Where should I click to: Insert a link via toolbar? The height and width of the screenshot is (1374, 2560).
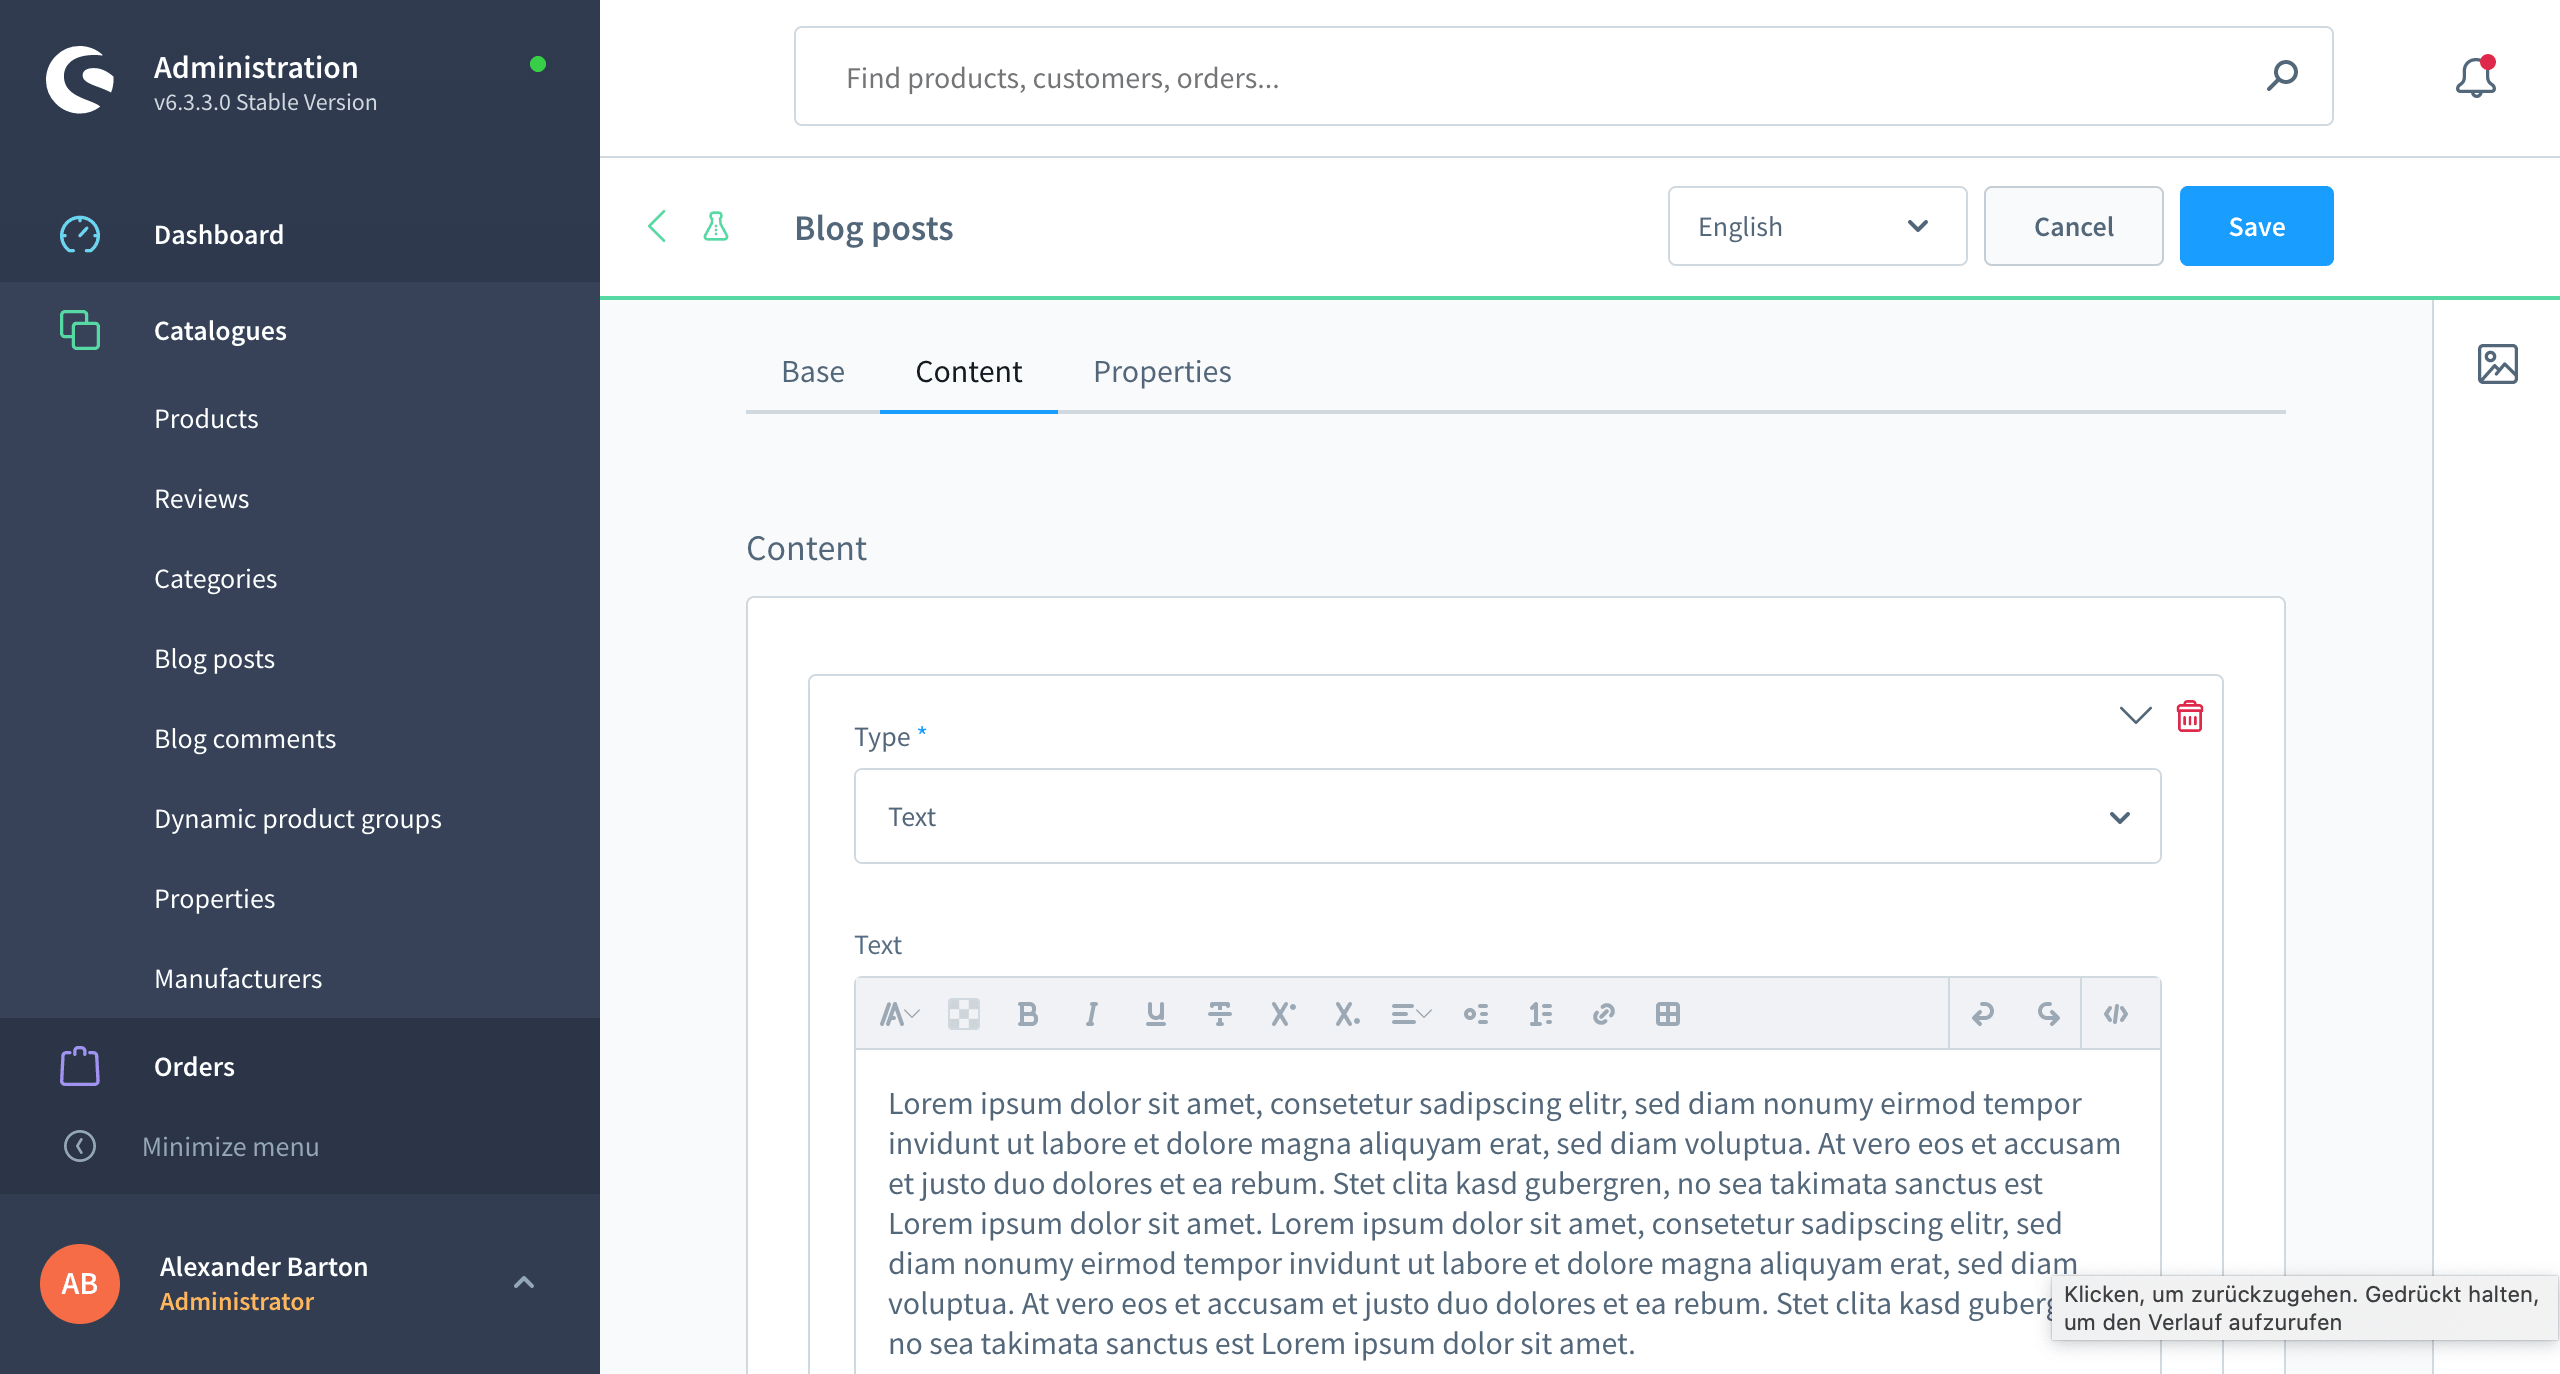click(1603, 1014)
